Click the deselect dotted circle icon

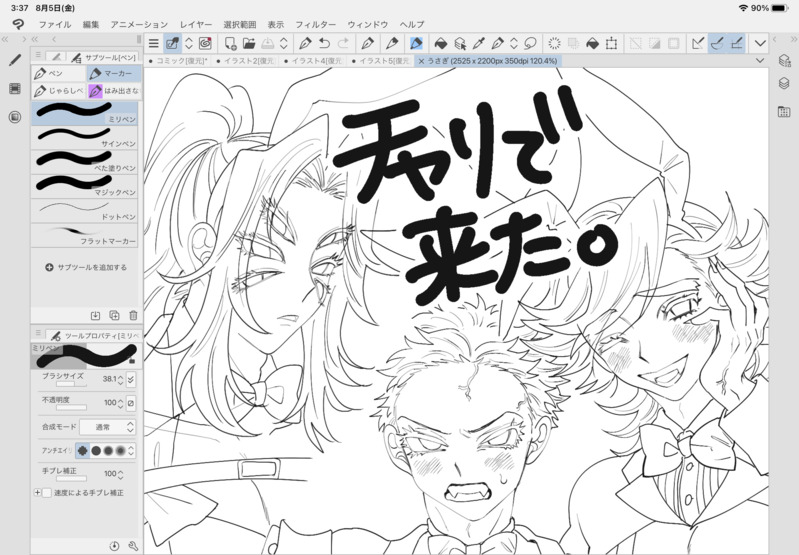pyautogui.click(x=554, y=44)
